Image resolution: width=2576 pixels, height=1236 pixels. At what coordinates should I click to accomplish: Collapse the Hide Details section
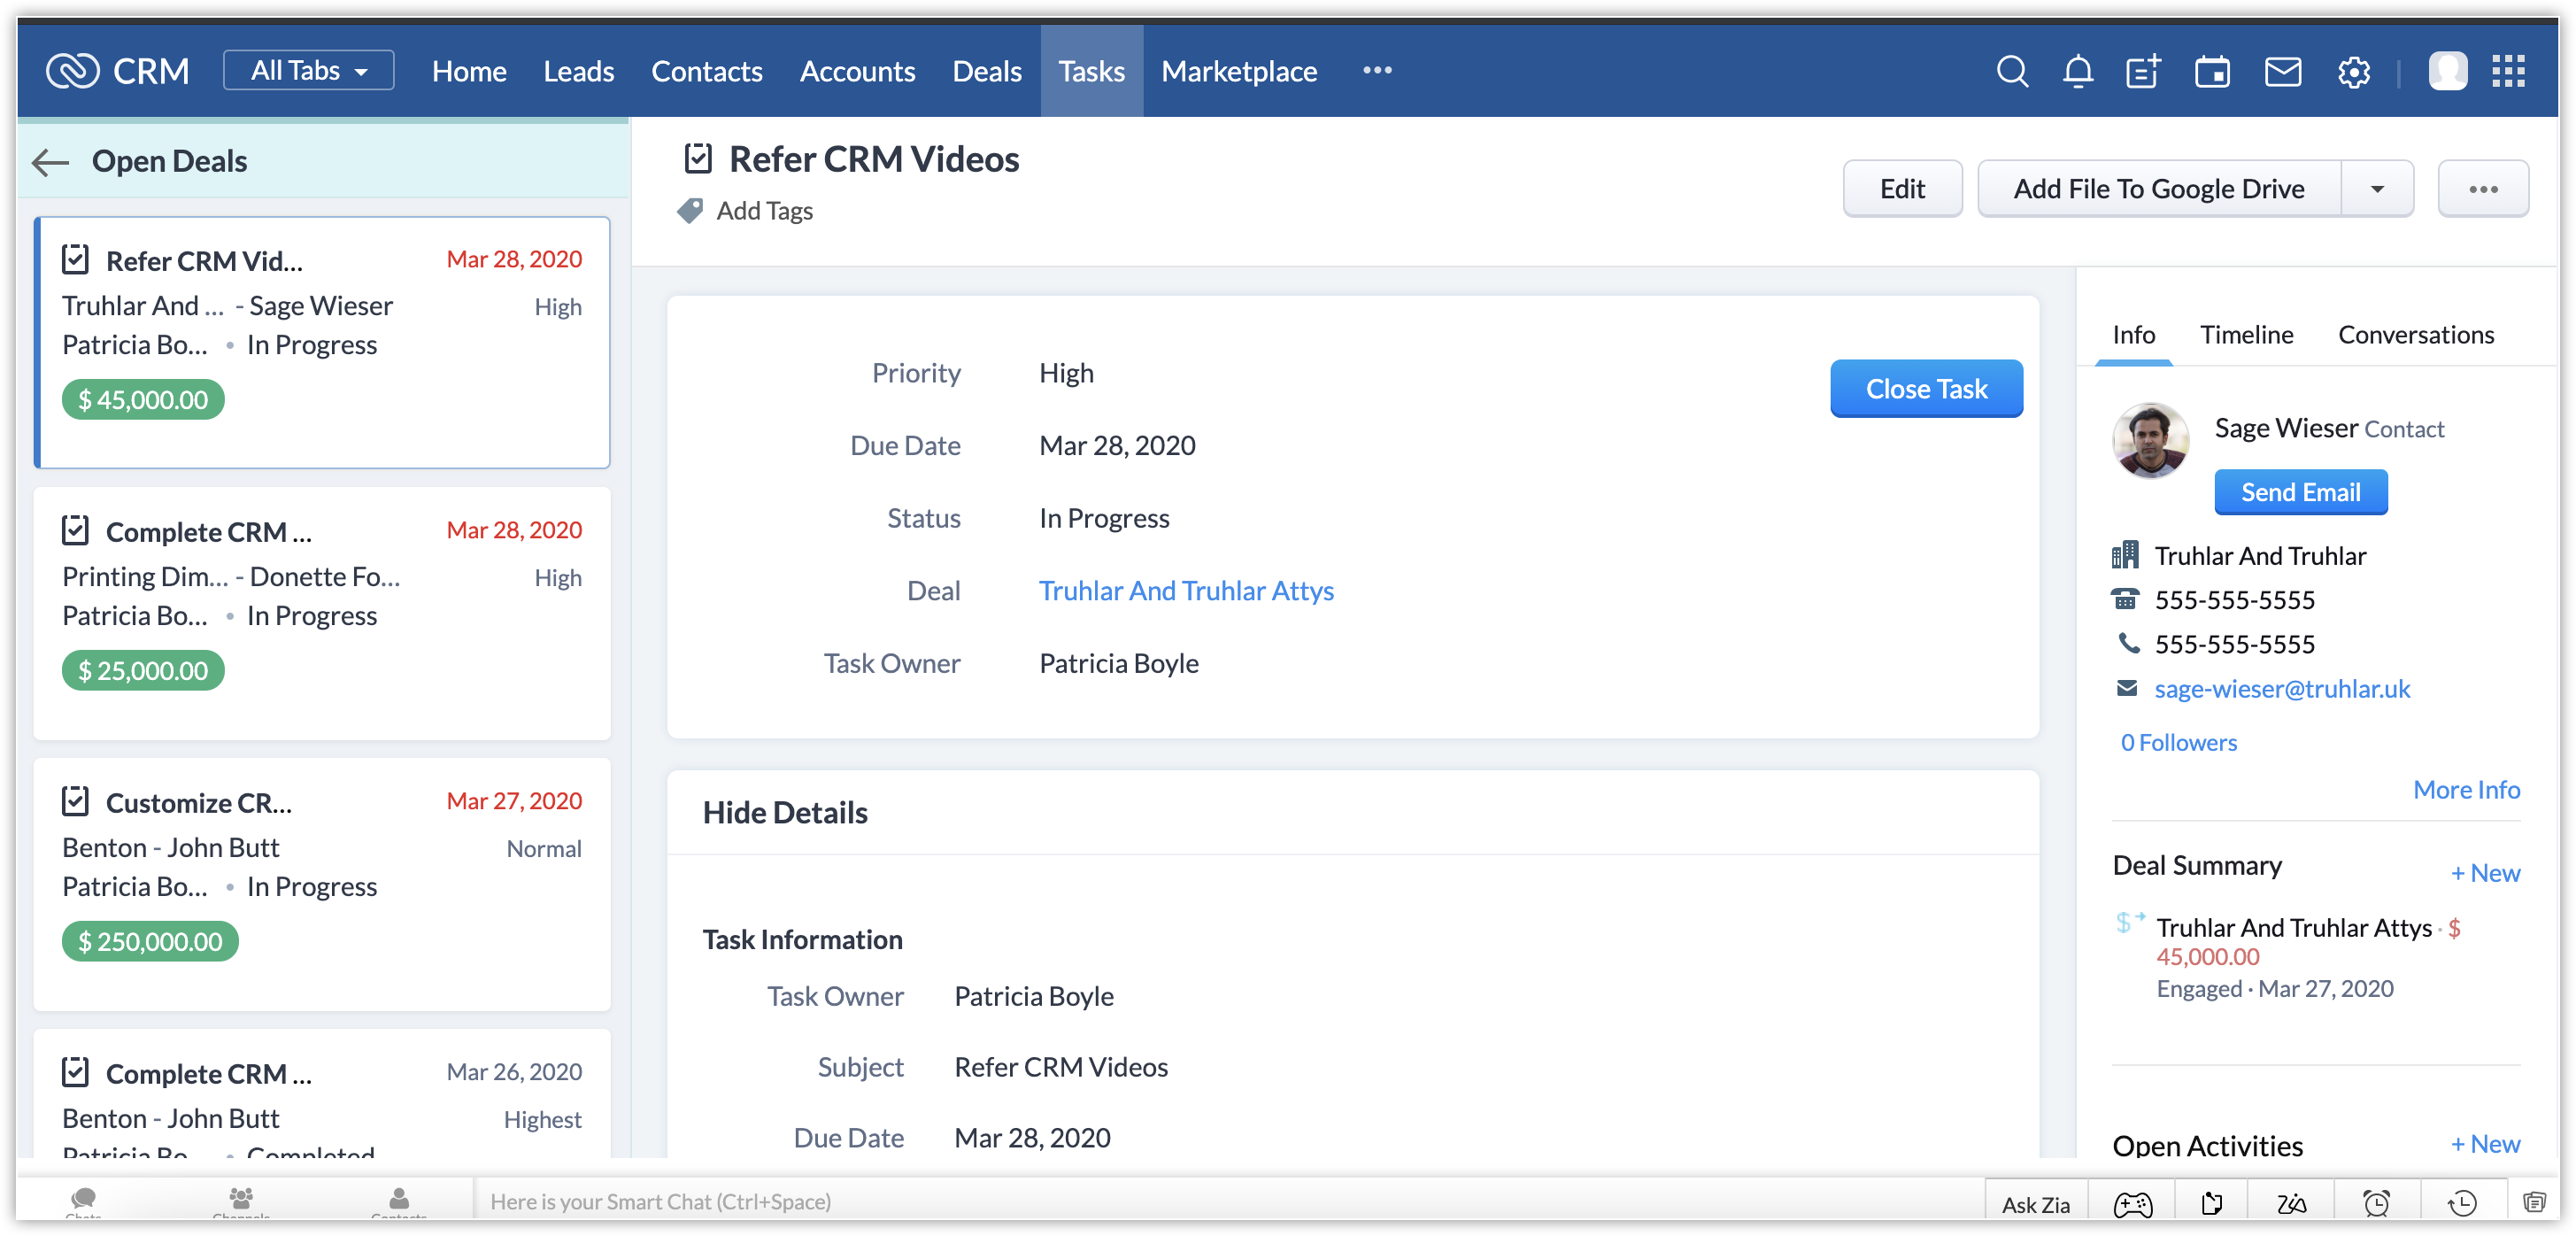784,813
